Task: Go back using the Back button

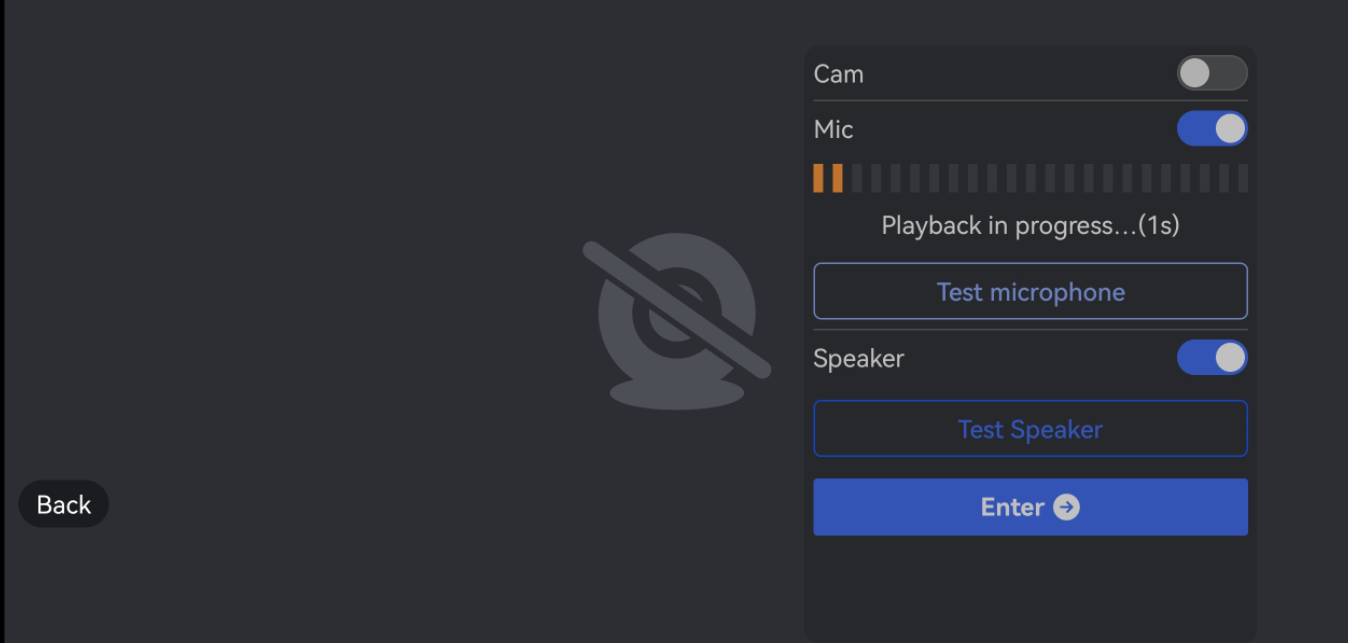Action: (64, 504)
